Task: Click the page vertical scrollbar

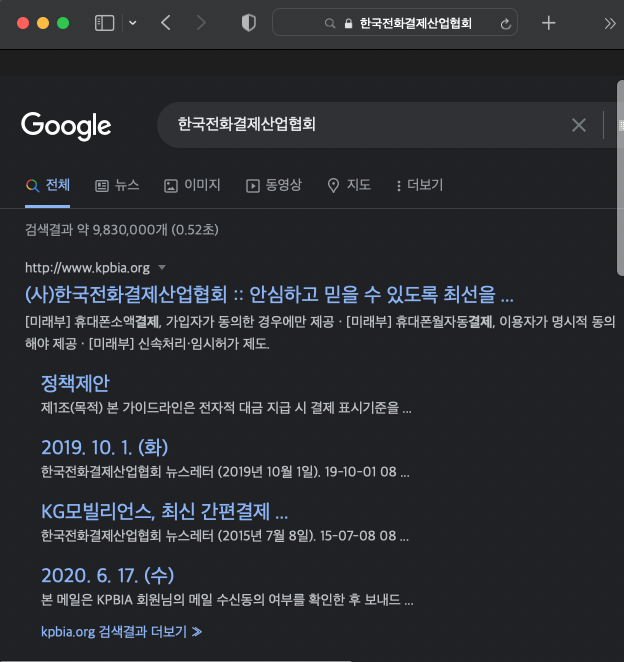Action: click(x=620, y=178)
